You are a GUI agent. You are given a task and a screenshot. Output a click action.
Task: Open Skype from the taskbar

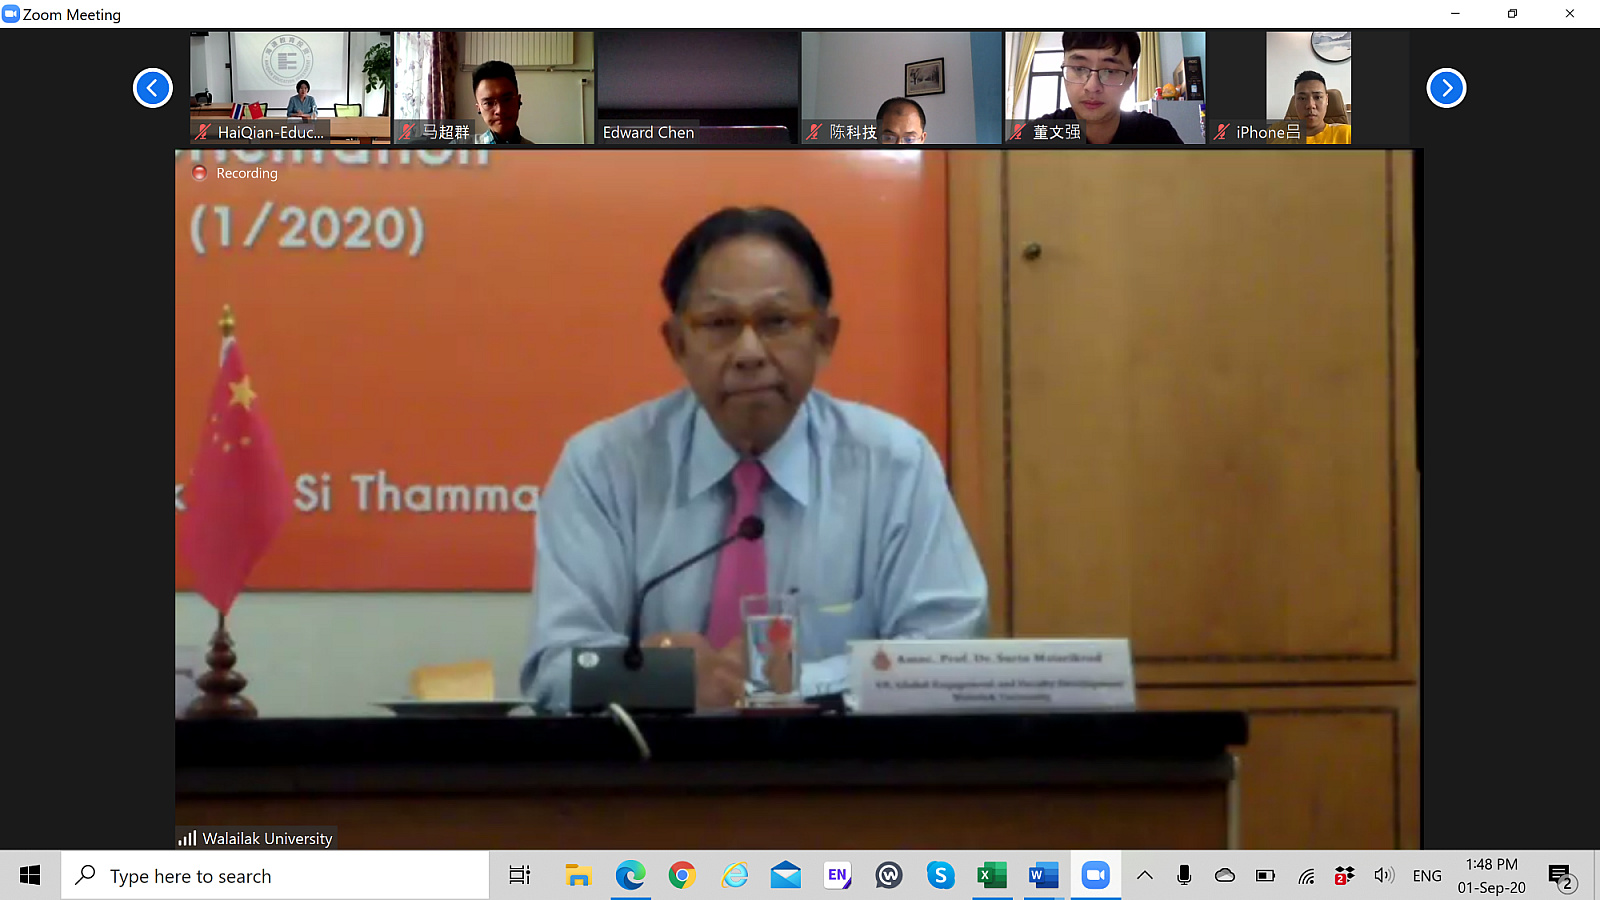pyautogui.click(x=940, y=876)
